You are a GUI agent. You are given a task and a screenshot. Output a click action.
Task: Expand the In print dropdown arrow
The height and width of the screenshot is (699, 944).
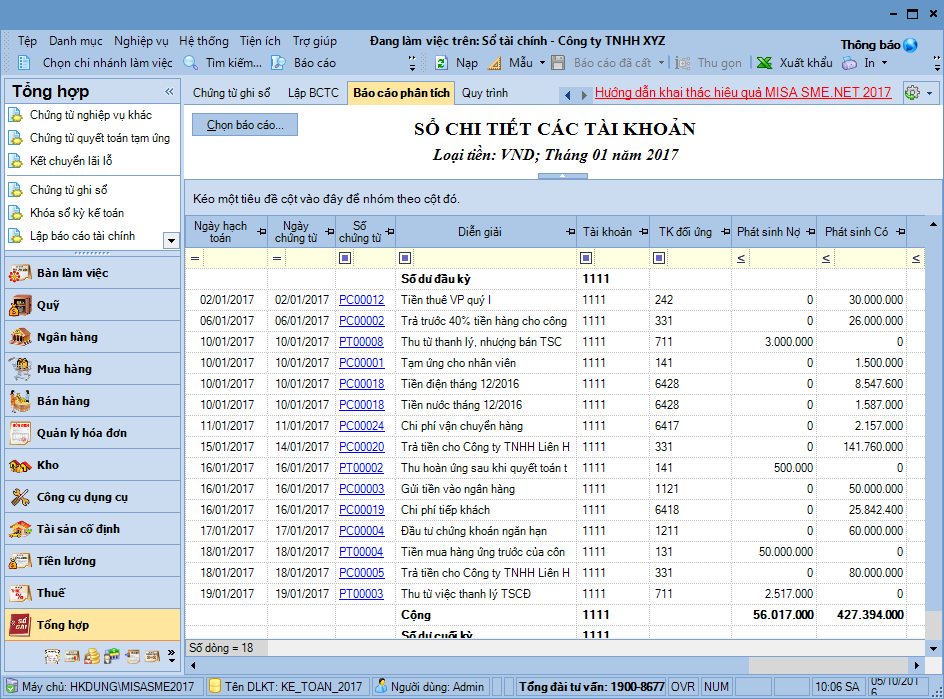tap(884, 63)
